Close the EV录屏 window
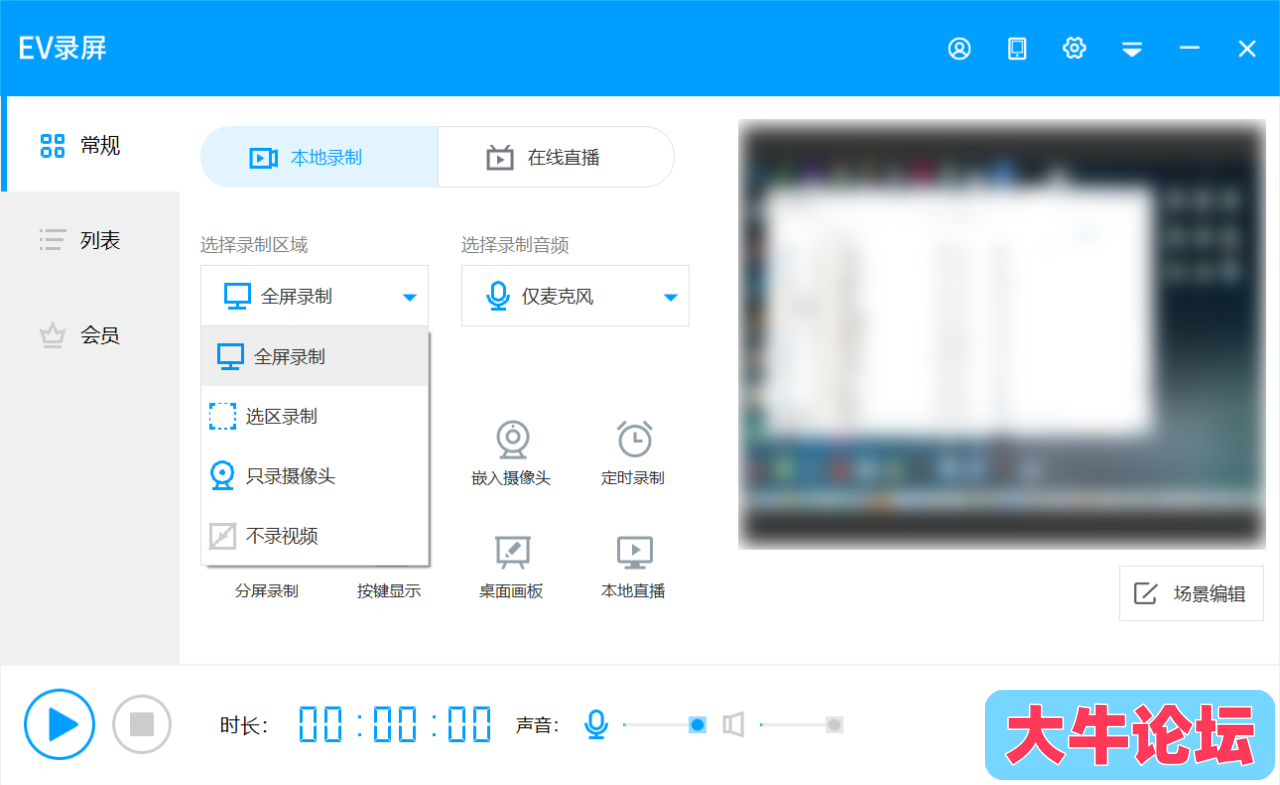1280x785 pixels. 1247,48
